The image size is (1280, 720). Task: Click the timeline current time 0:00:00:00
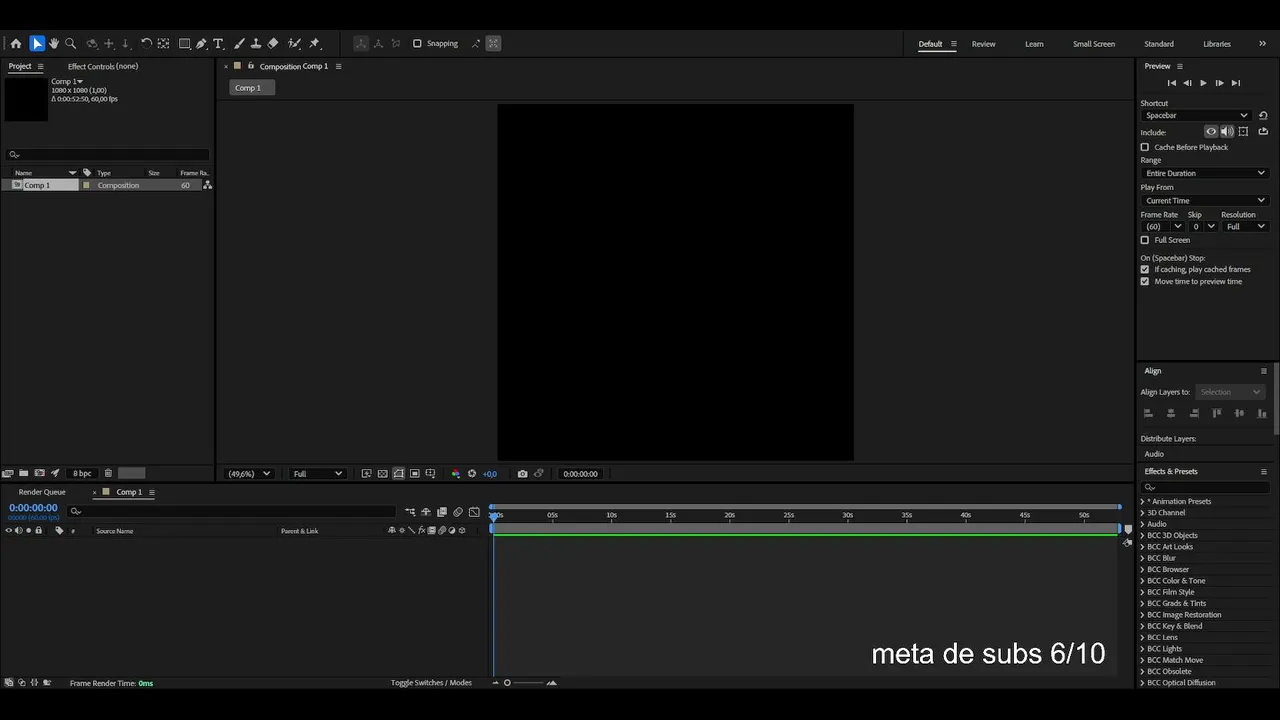tap(33, 508)
